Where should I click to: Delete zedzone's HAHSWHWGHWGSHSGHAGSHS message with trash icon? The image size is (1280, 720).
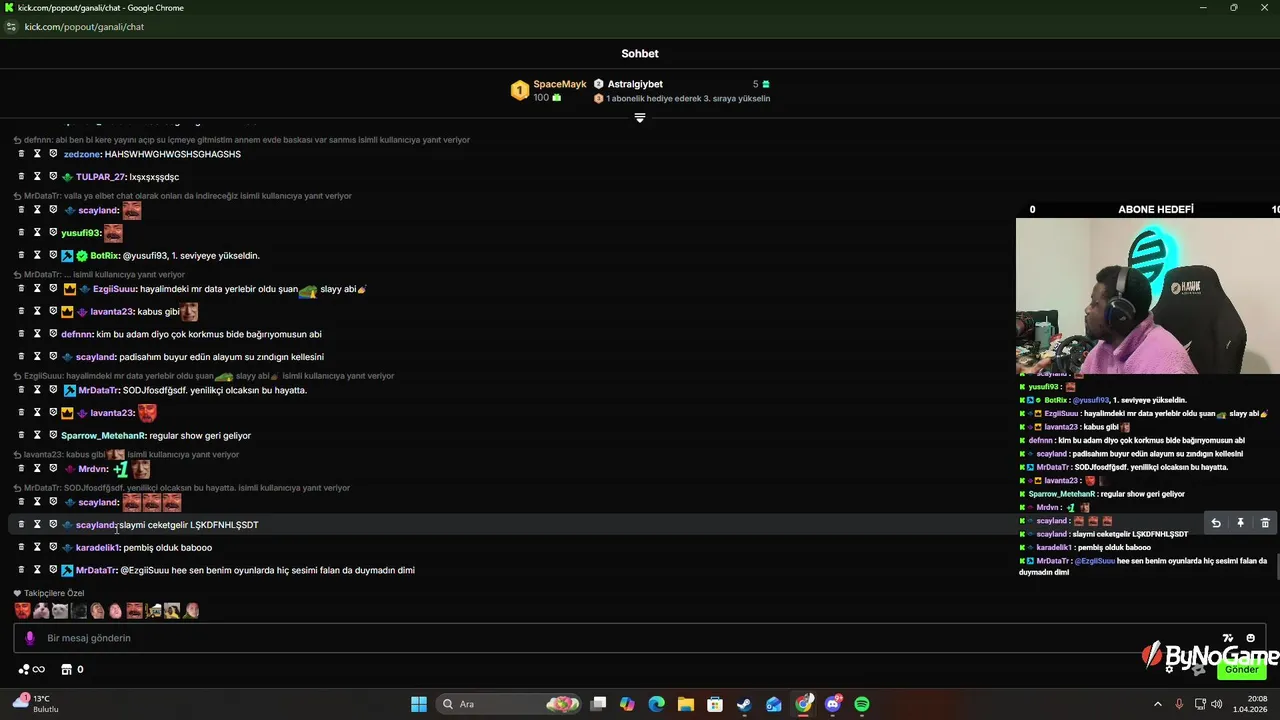pos(21,154)
